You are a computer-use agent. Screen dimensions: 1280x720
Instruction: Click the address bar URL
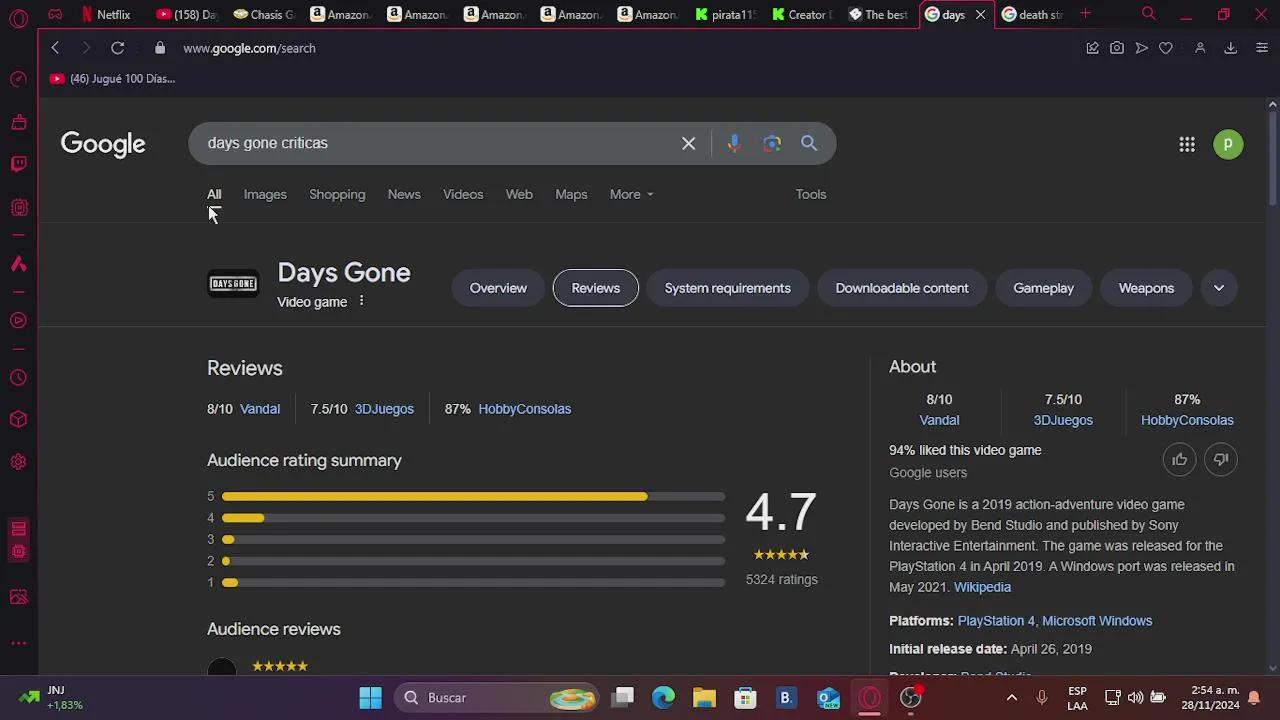[249, 48]
